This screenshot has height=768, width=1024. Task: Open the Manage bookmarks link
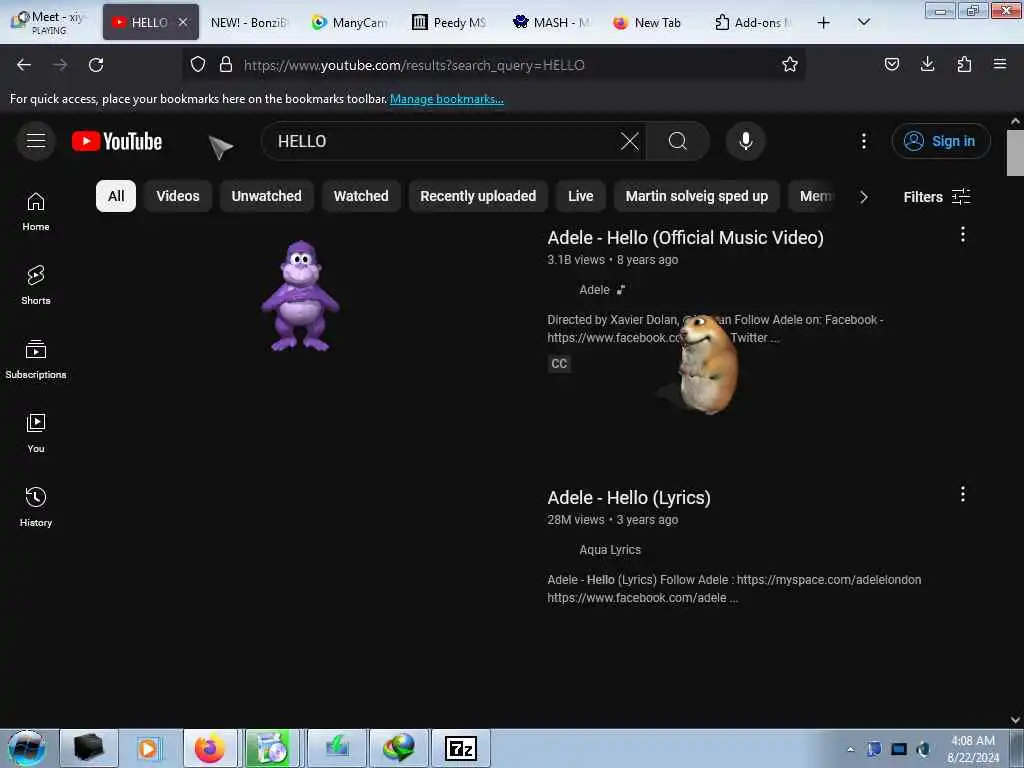[447, 99]
